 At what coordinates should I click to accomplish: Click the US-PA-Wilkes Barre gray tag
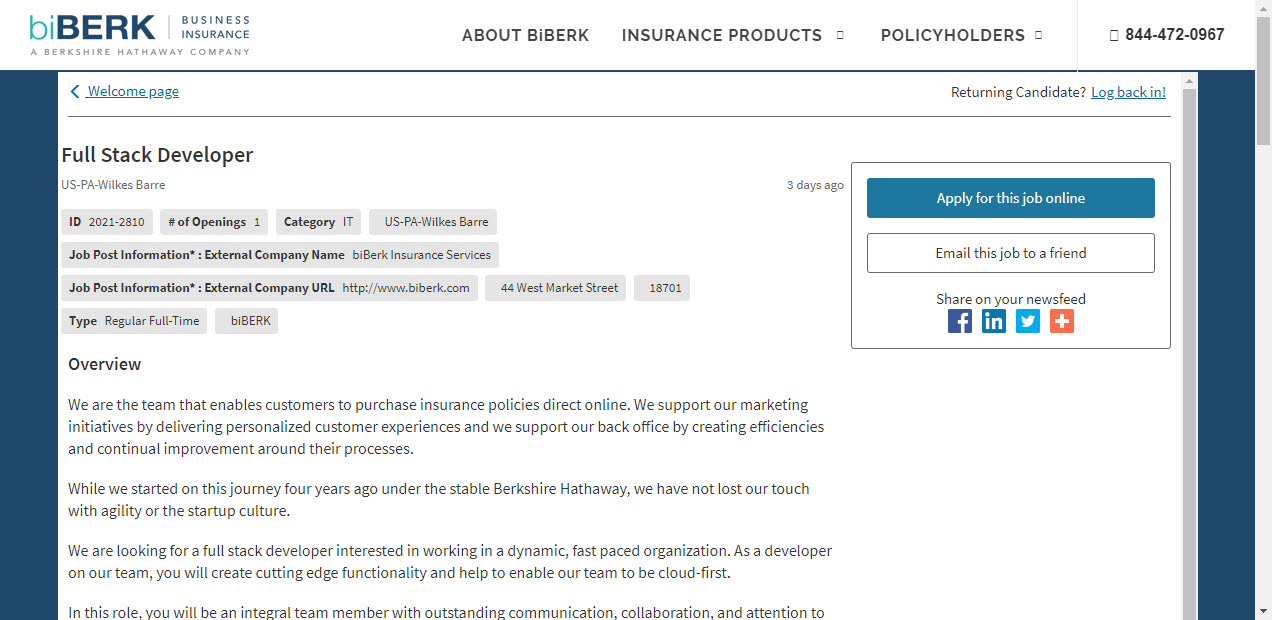433,222
